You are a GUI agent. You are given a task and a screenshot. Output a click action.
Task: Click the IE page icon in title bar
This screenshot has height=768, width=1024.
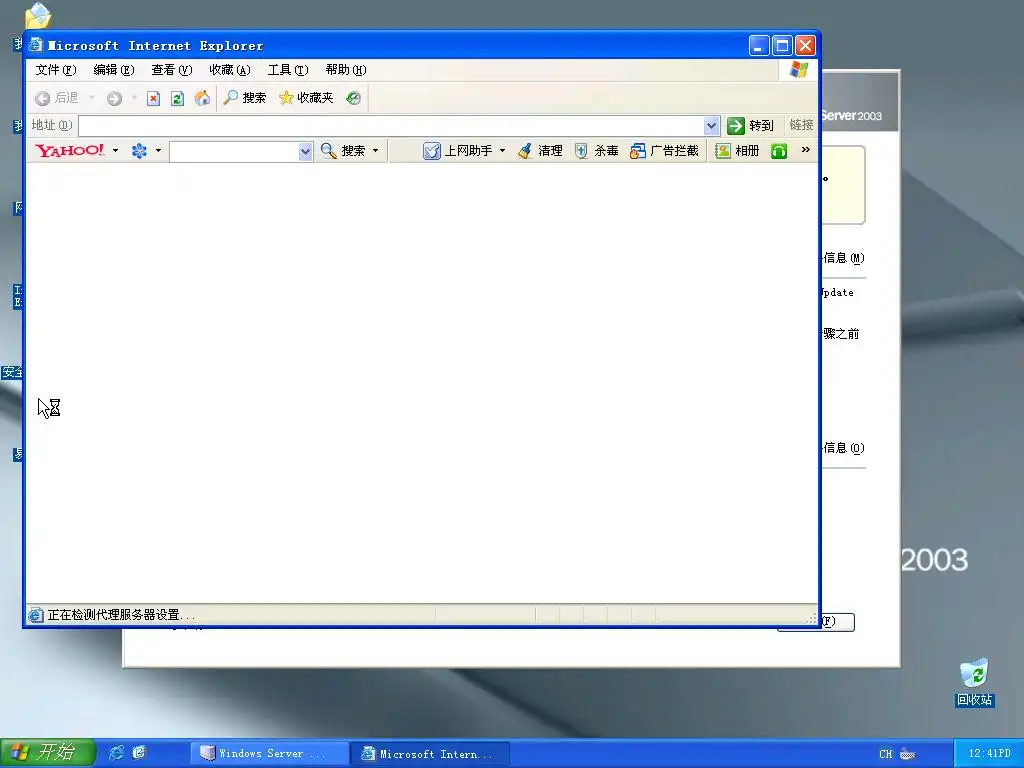pyautogui.click(x=36, y=45)
